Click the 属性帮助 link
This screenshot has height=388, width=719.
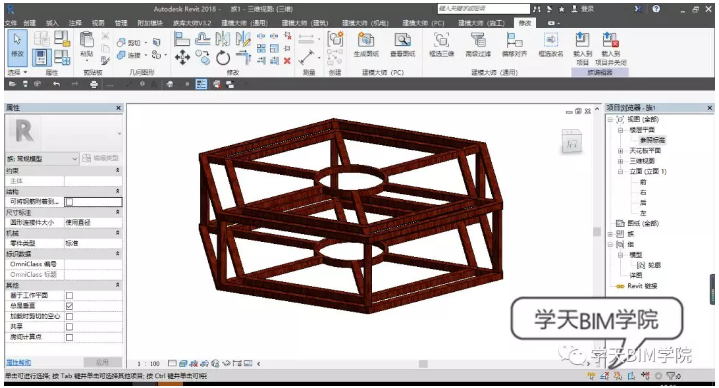pos(19,362)
